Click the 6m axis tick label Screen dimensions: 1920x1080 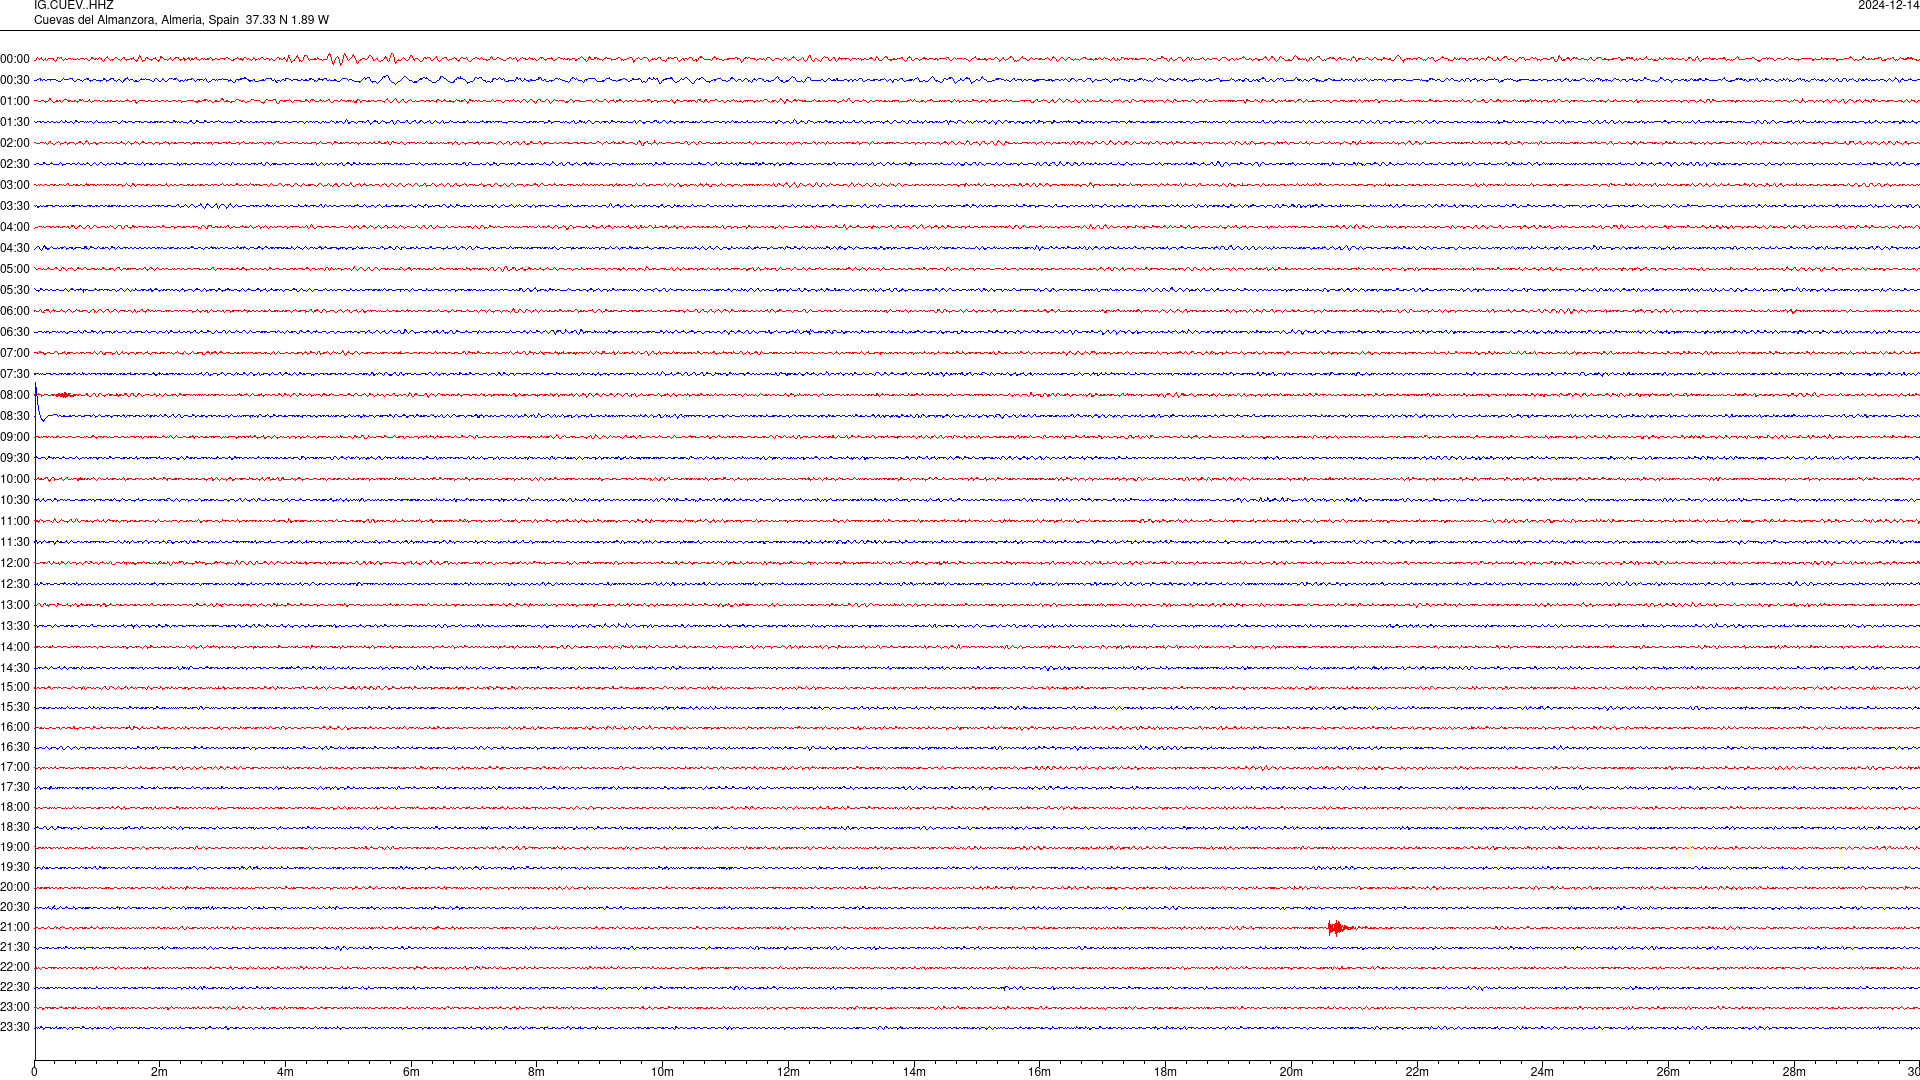[411, 1072]
